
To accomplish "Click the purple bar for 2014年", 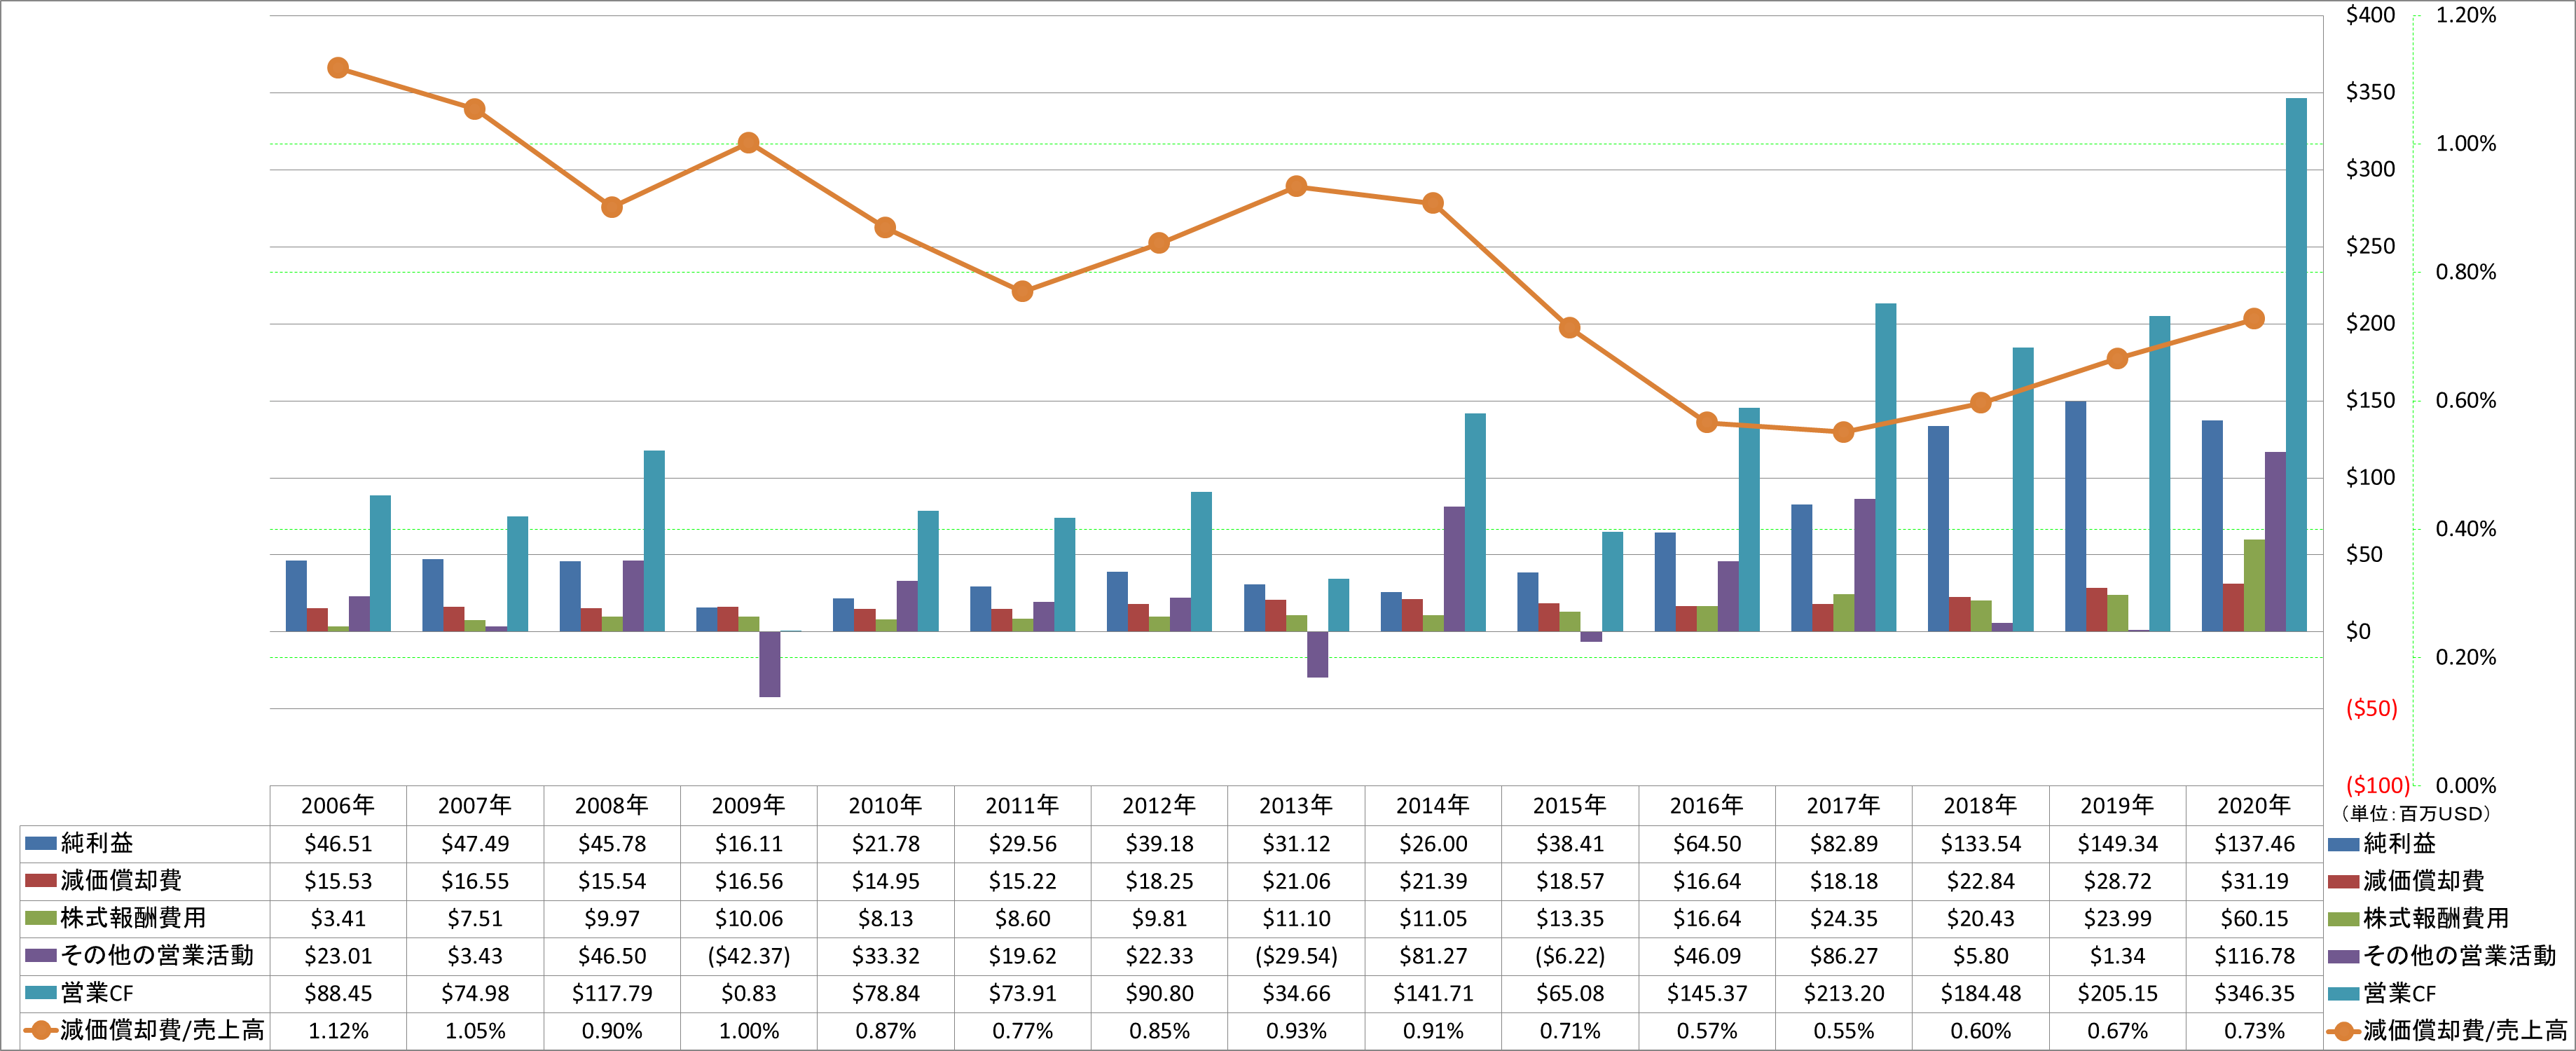I will pos(1454,569).
